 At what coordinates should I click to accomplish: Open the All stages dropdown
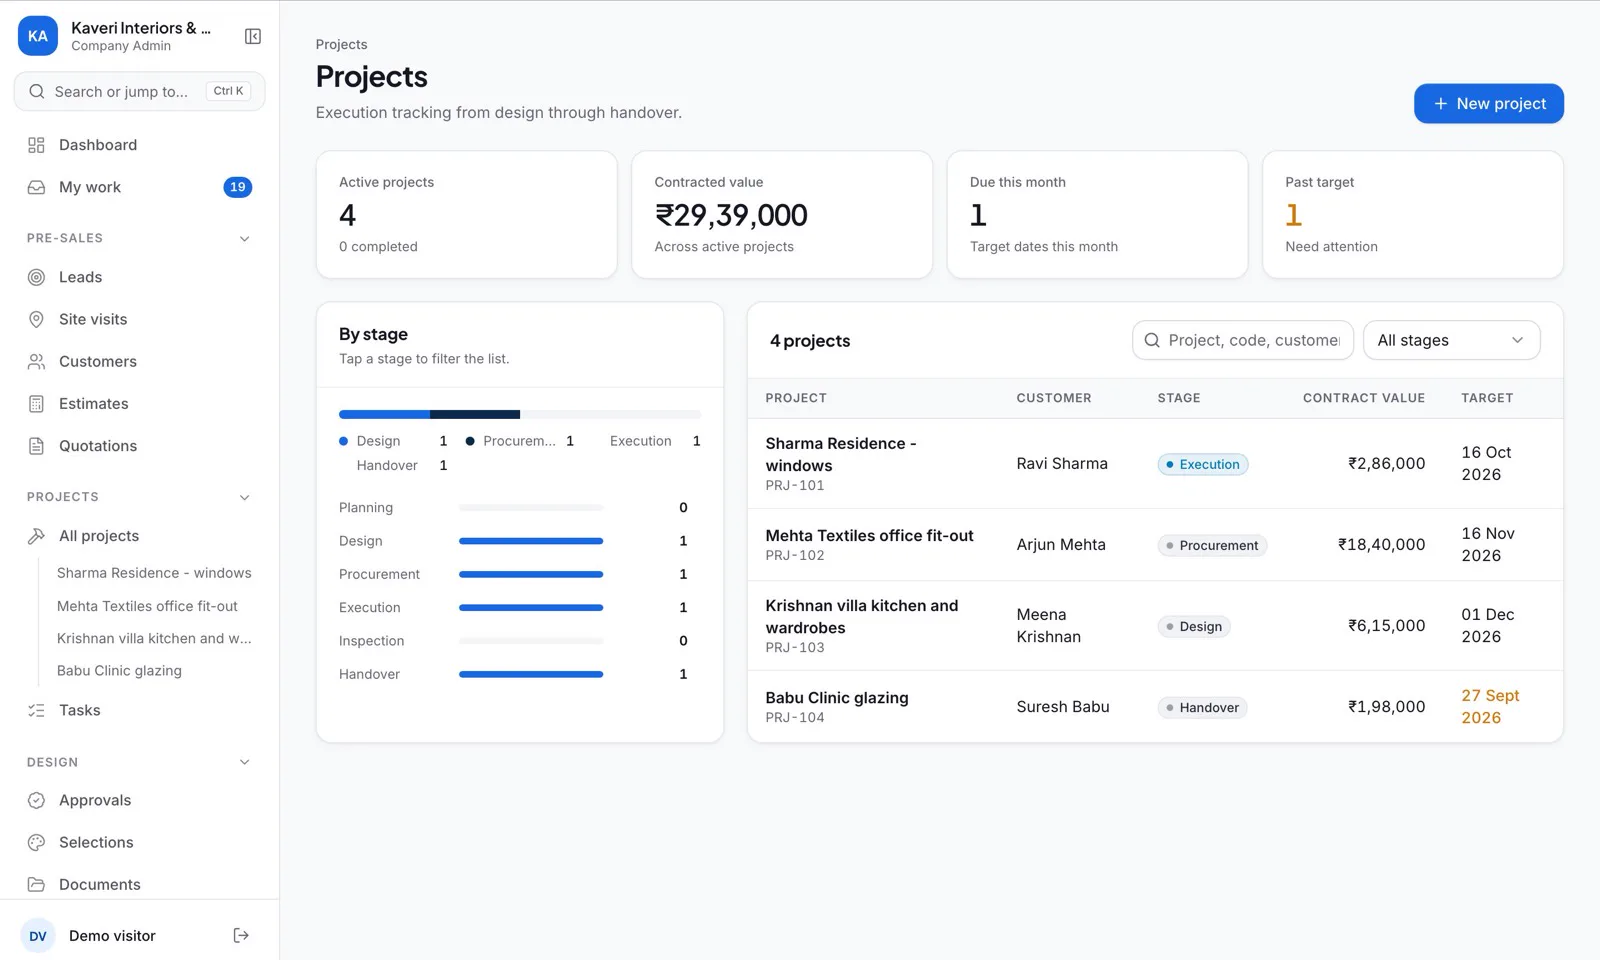(x=1451, y=340)
